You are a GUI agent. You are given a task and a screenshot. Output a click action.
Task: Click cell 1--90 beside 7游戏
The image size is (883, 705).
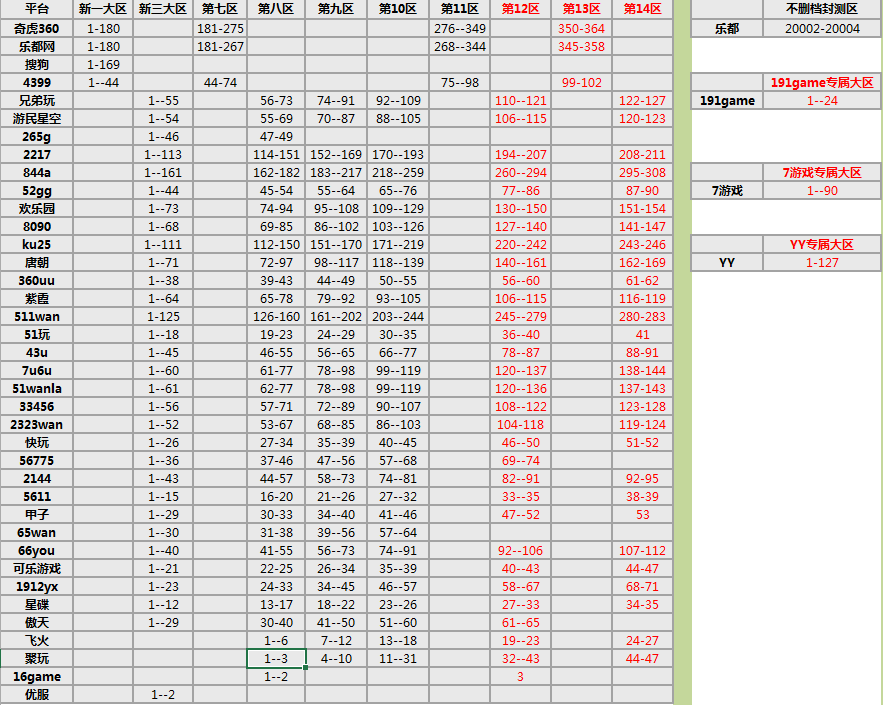tap(822, 190)
